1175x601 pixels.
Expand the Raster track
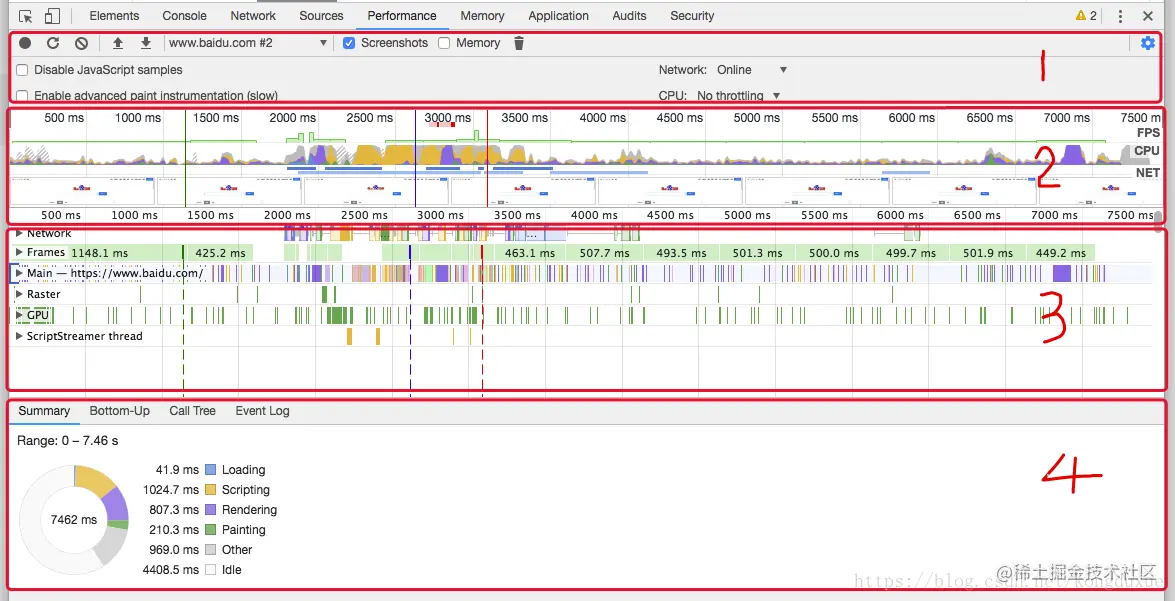(x=19, y=295)
